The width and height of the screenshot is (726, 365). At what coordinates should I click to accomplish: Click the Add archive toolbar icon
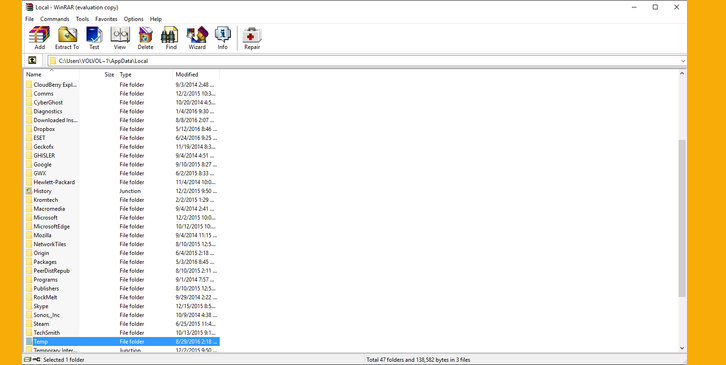[39, 35]
